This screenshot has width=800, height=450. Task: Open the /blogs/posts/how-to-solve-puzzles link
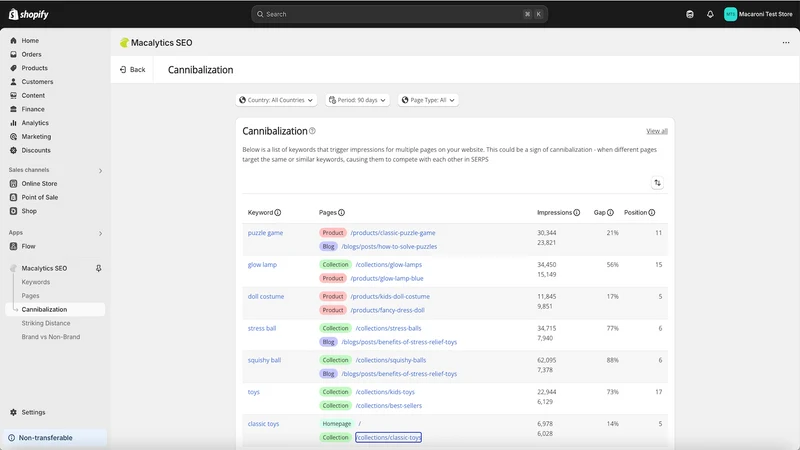389,246
